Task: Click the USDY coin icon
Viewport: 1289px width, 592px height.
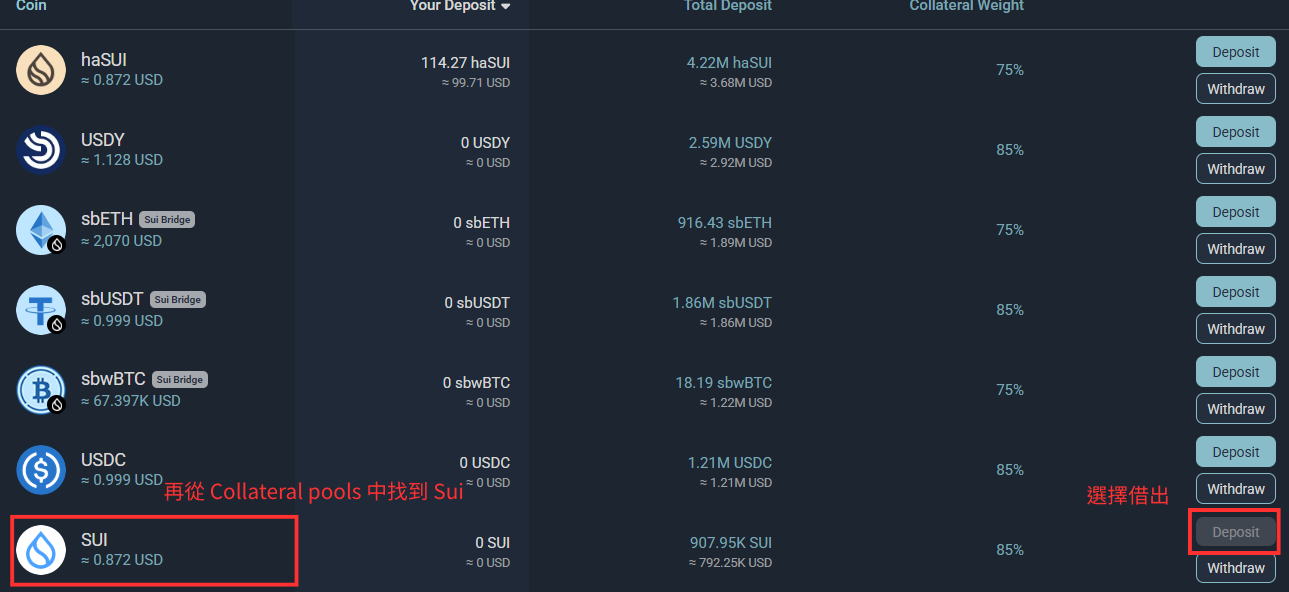Action: point(41,150)
